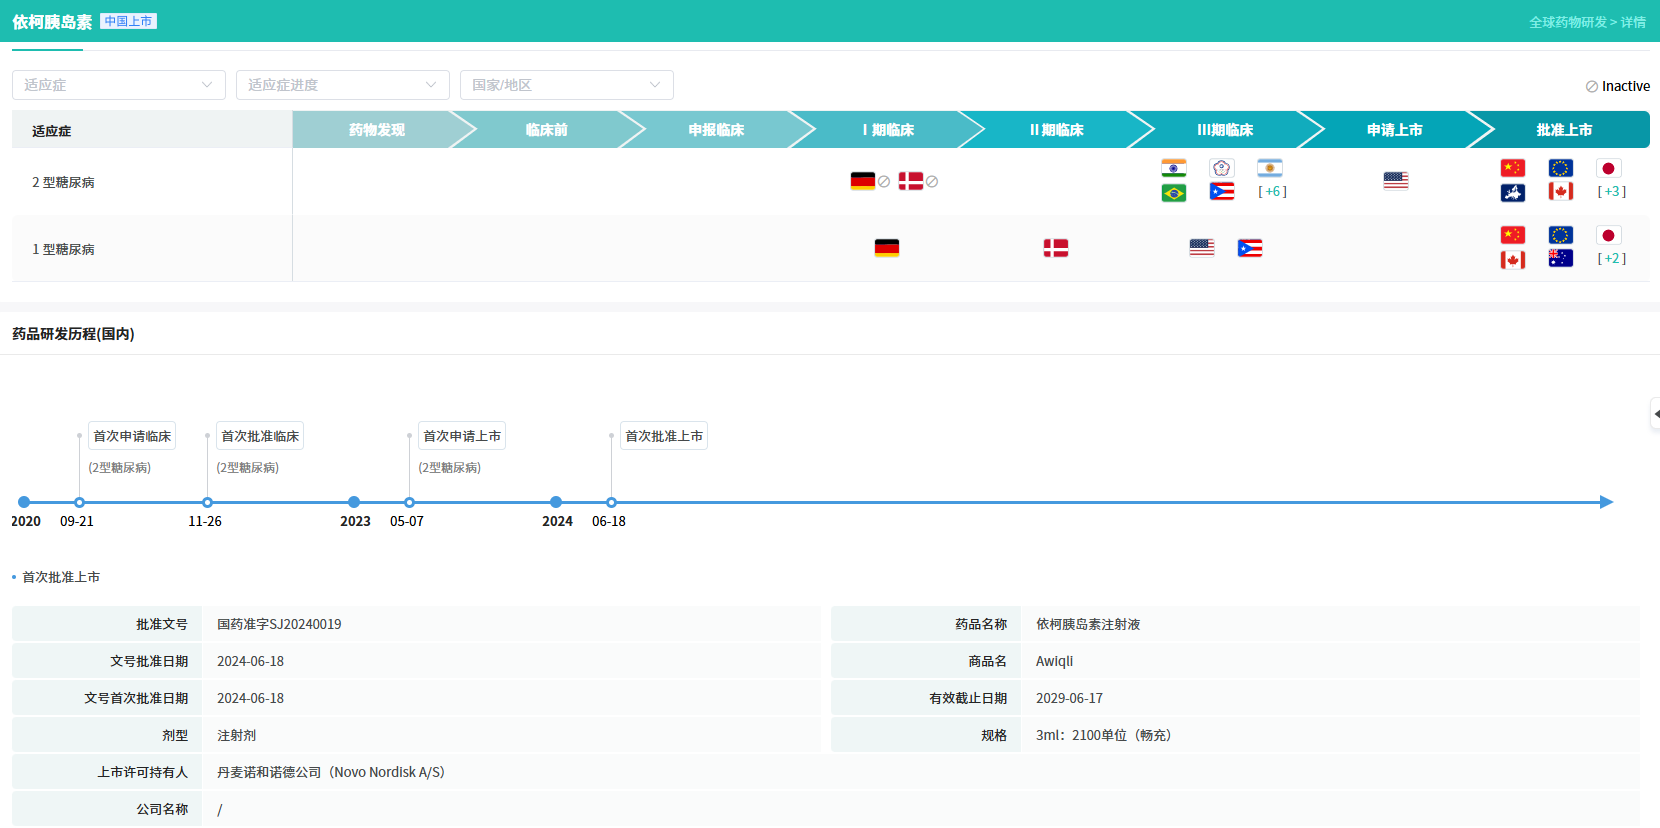This screenshot has height=828, width=1660.
Task: Open the 国家/地区 dropdown filter
Action: tap(567, 85)
